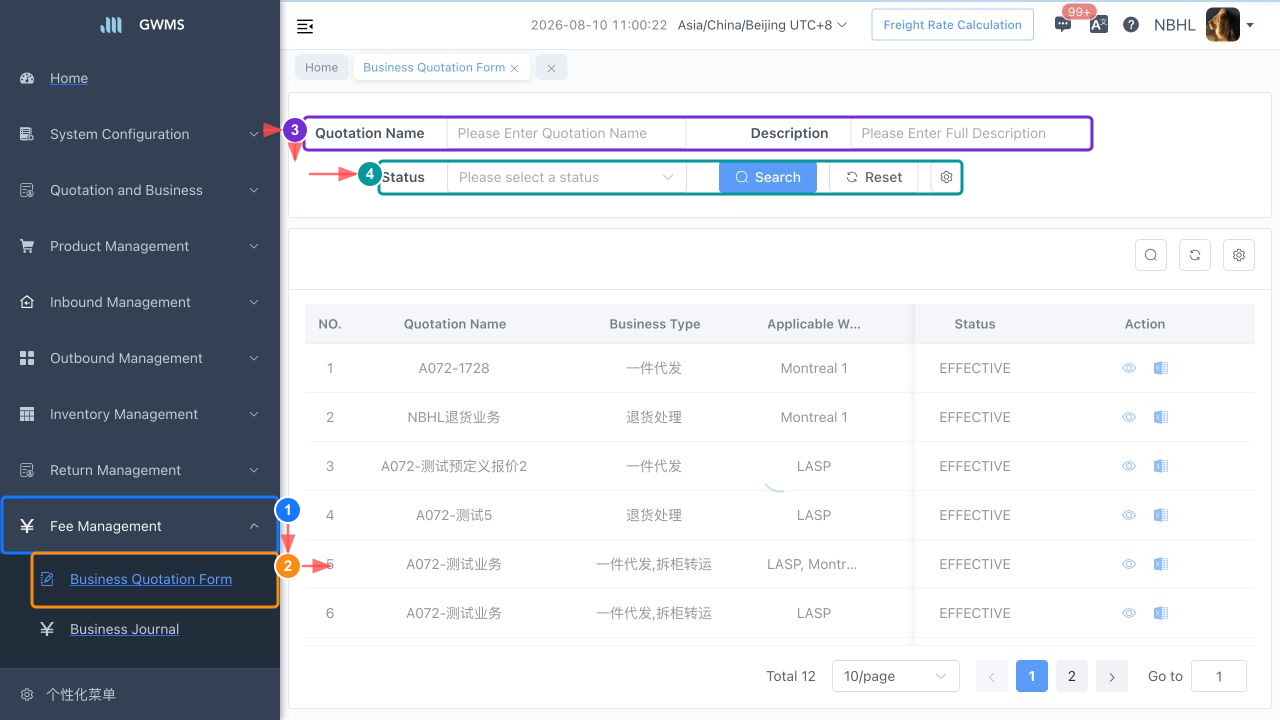Open the messages chat icon
The height and width of the screenshot is (720, 1280).
[1063, 25]
